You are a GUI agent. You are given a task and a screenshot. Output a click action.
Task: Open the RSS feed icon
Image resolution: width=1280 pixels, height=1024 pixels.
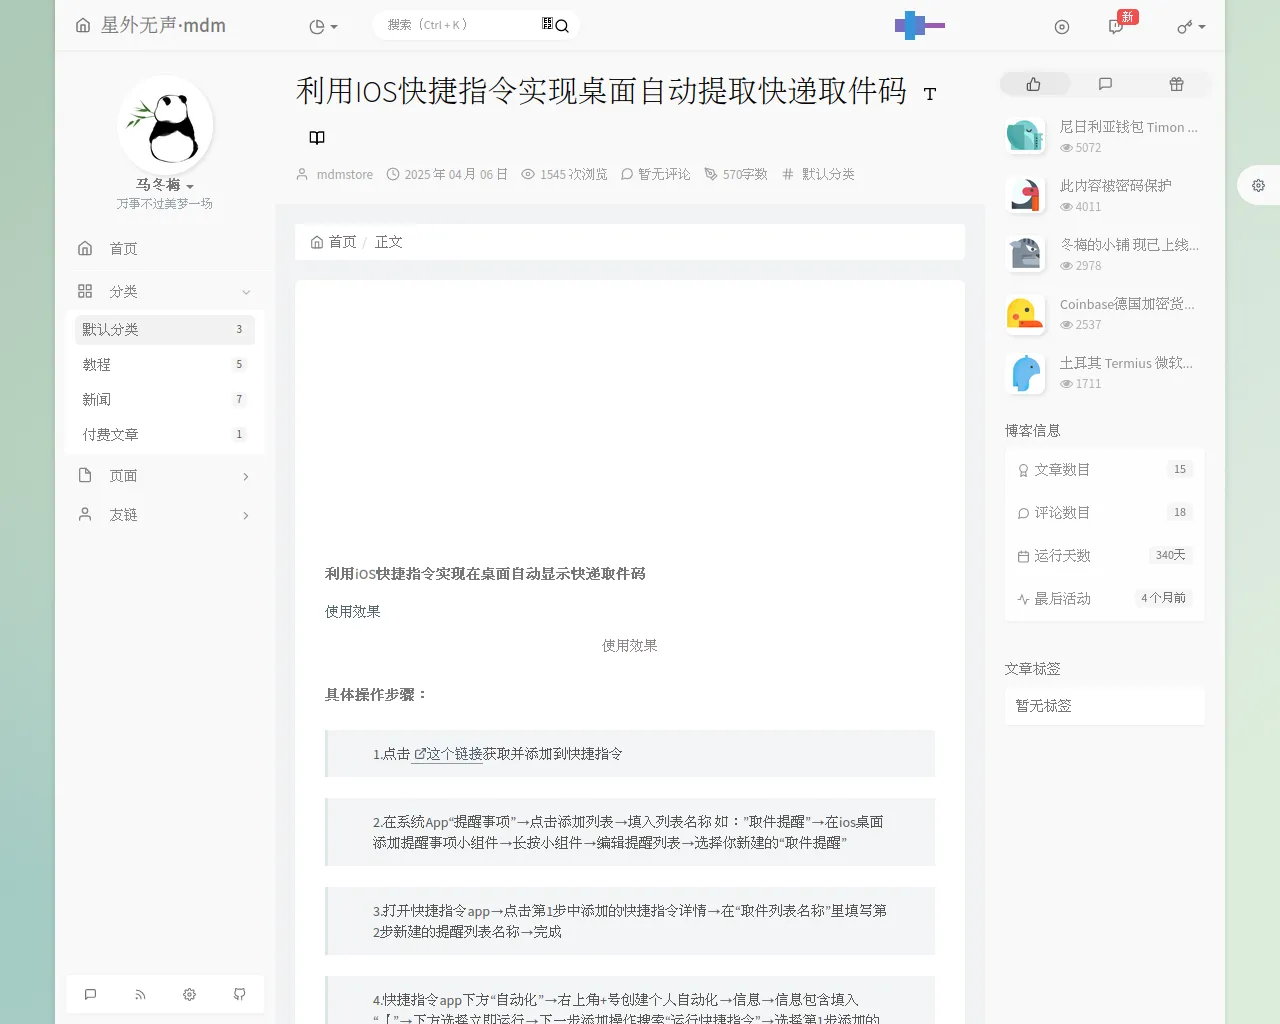point(140,994)
